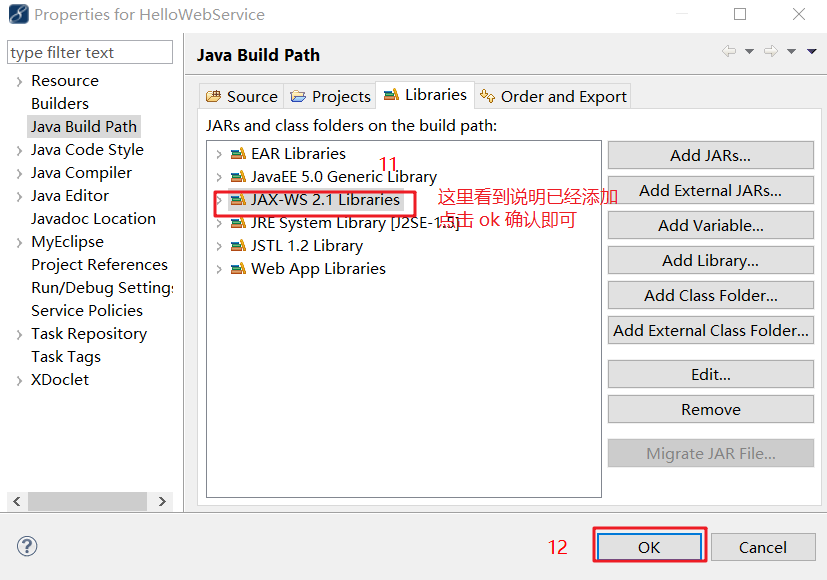Select the Libraries tab

point(425,95)
